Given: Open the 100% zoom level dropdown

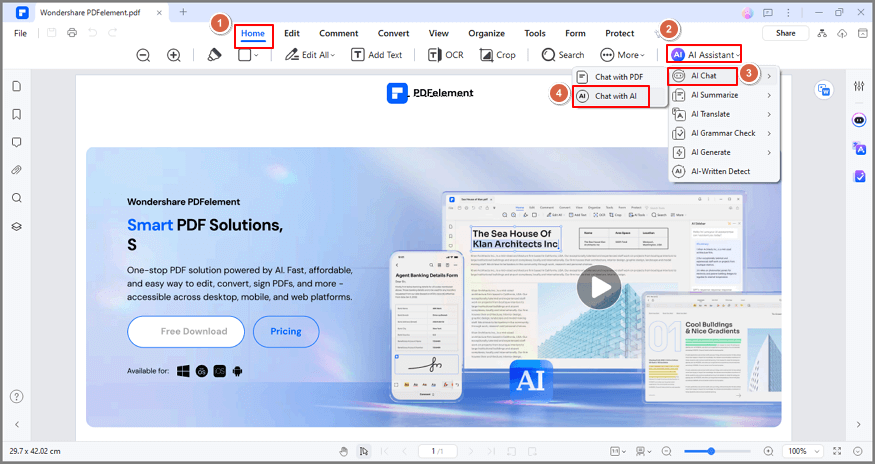Looking at the screenshot, I should (x=803, y=451).
